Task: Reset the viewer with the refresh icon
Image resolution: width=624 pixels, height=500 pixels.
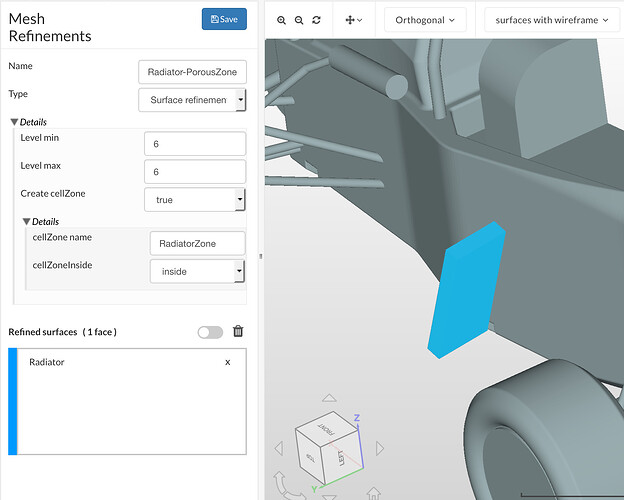Action: (x=316, y=20)
